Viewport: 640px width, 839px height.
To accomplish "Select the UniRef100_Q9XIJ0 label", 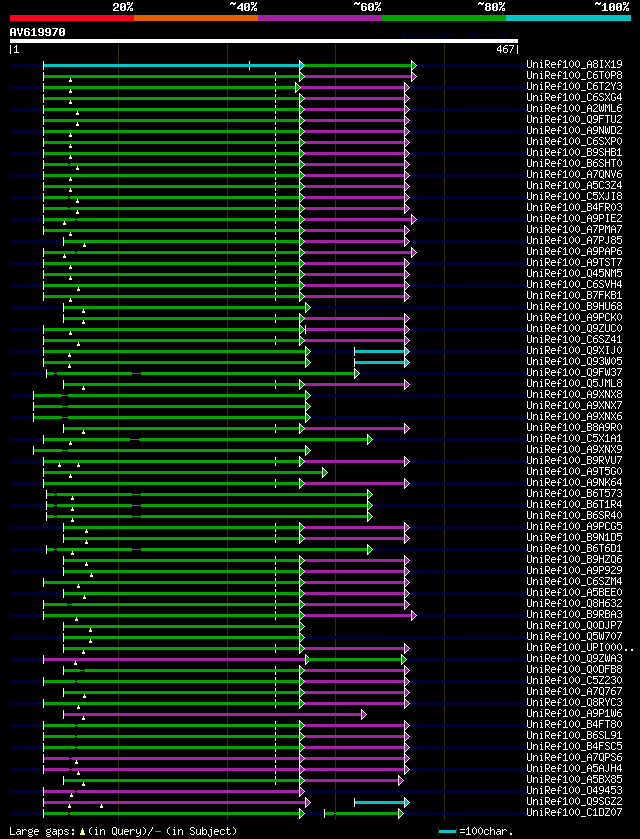I will 574,350.
